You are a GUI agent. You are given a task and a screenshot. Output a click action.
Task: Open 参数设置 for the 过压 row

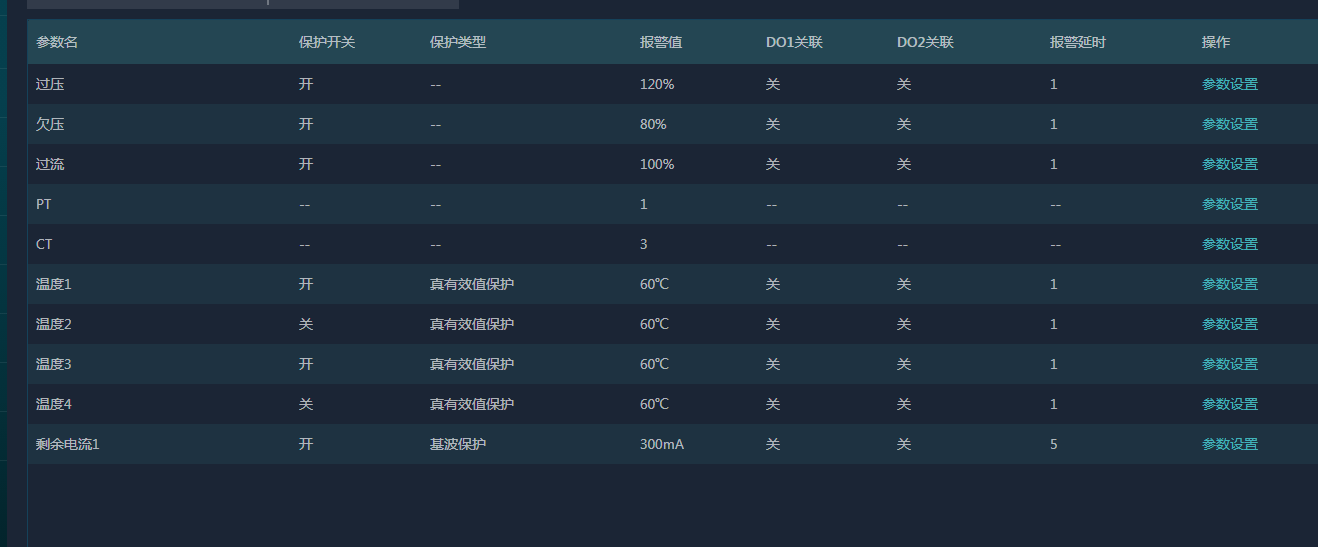pyautogui.click(x=1229, y=84)
